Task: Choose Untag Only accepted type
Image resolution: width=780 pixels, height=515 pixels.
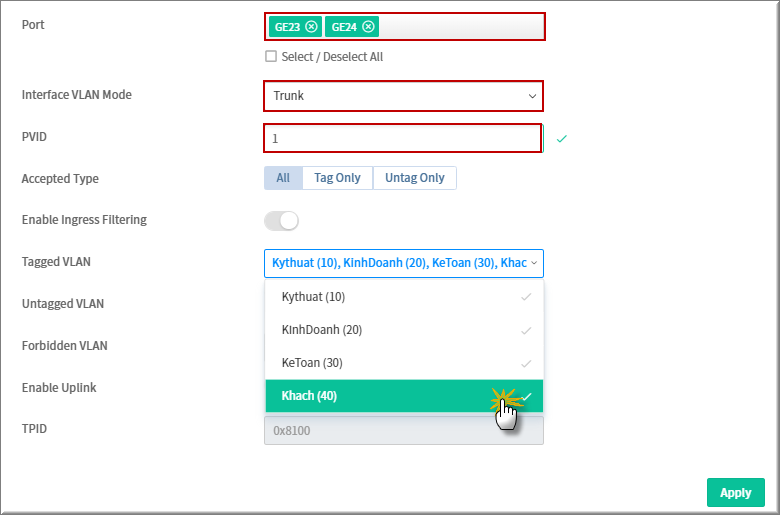Action: tap(414, 178)
